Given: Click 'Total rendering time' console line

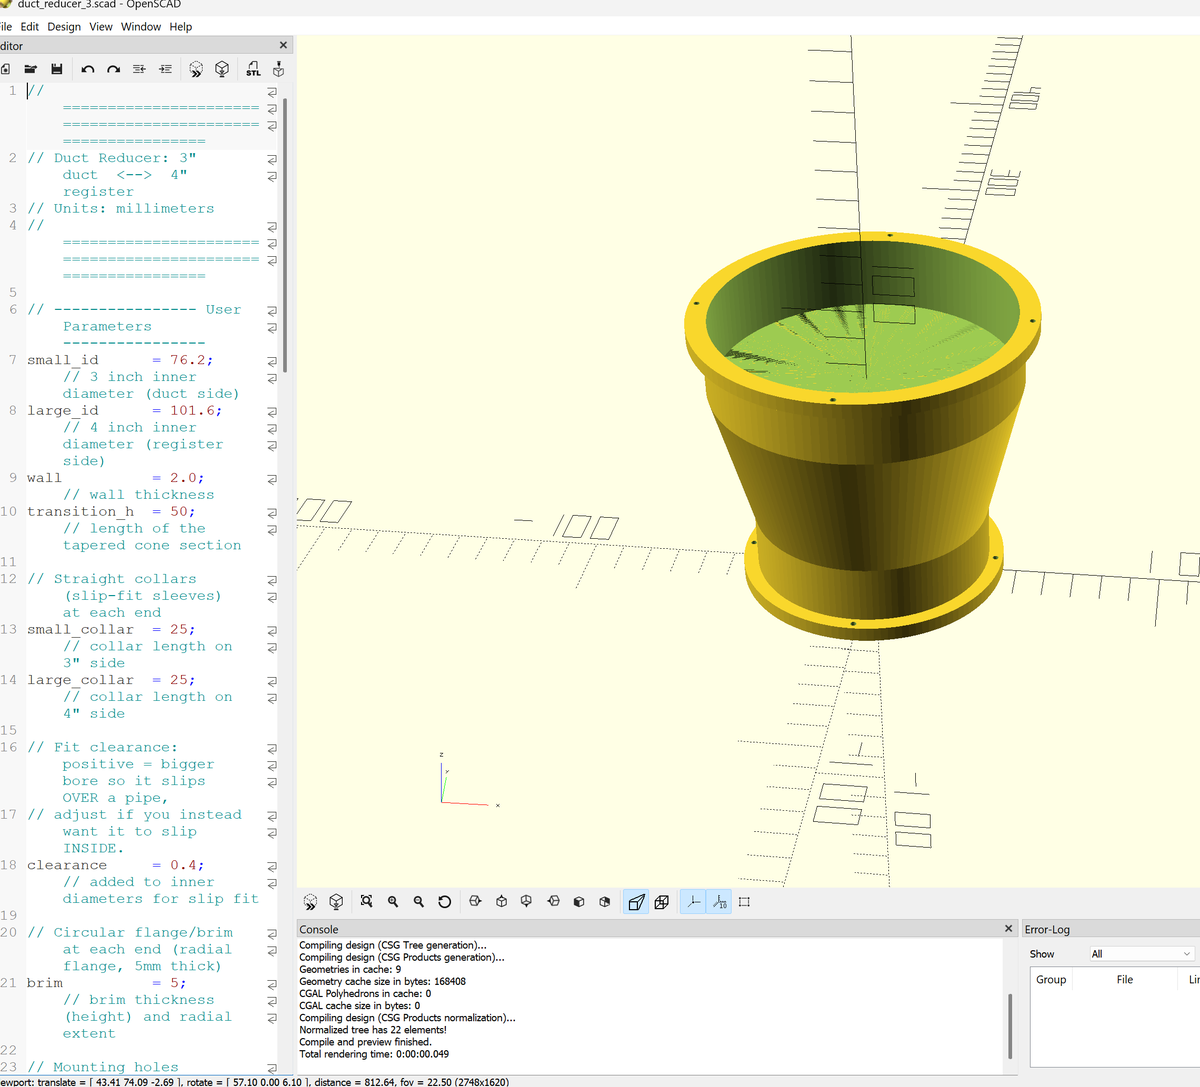Looking at the screenshot, I should (x=374, y=1054).
